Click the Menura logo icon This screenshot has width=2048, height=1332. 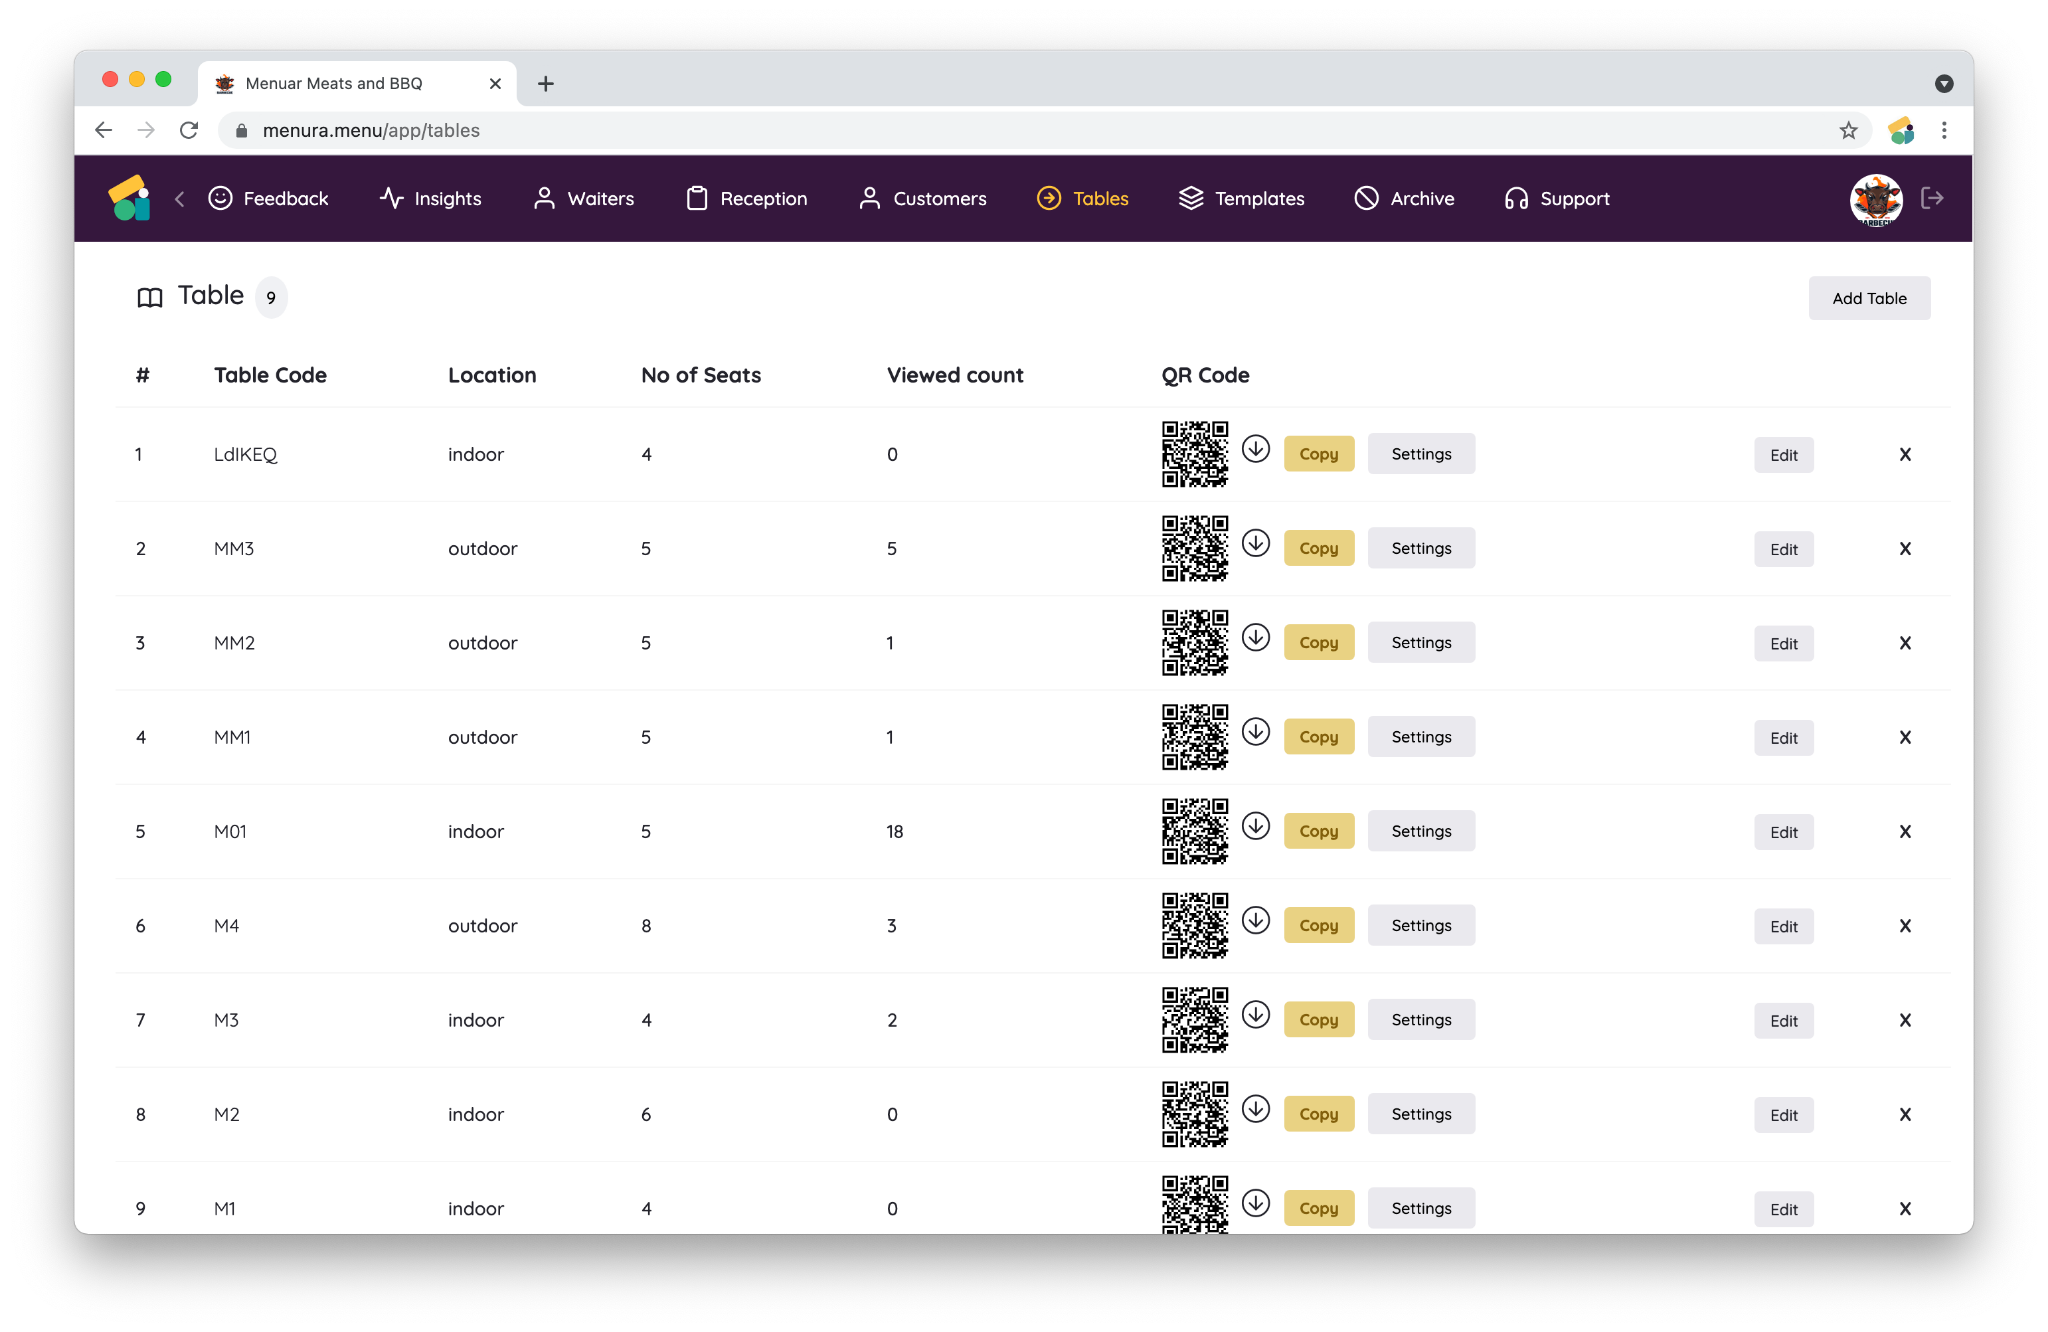[x=130, y=198]
